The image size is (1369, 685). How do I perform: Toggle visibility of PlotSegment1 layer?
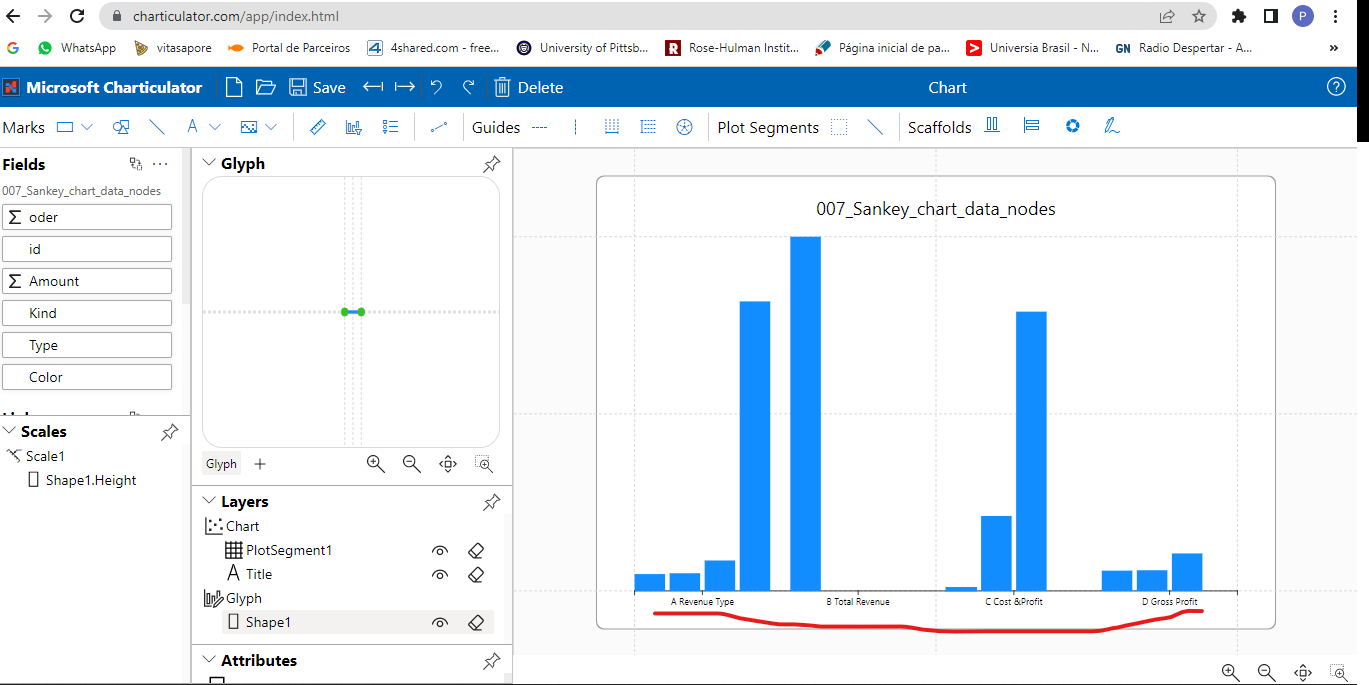[x=439, y=550]
